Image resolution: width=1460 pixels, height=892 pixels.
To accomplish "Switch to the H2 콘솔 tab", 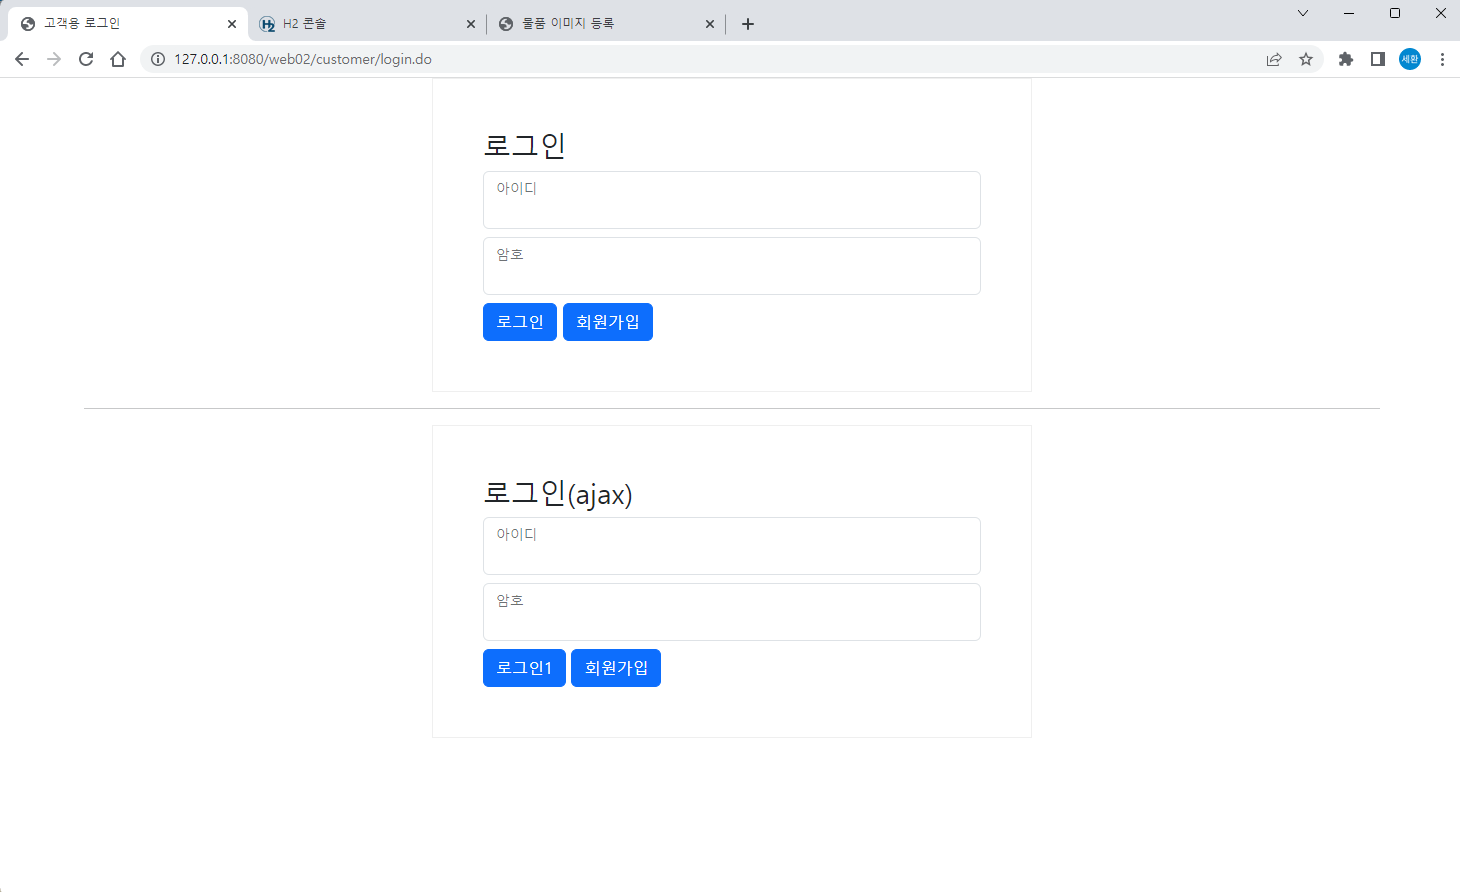I will pyautogui.click(x=366, y=24).
